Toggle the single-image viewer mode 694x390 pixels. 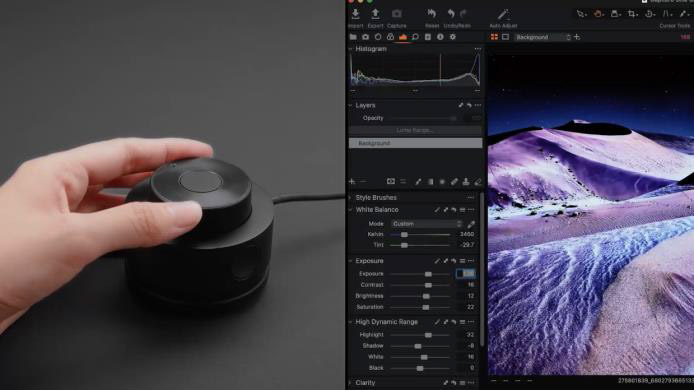click(x=505, y=37)
